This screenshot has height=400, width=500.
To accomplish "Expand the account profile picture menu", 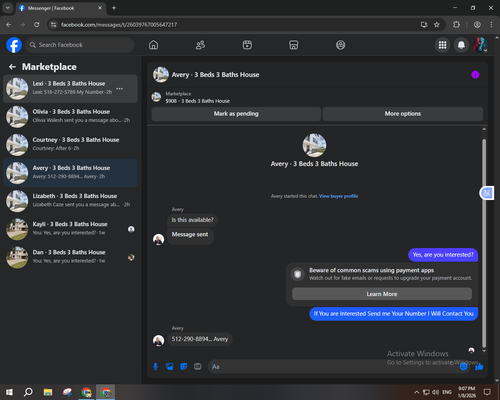I will (x=480, y=45).
